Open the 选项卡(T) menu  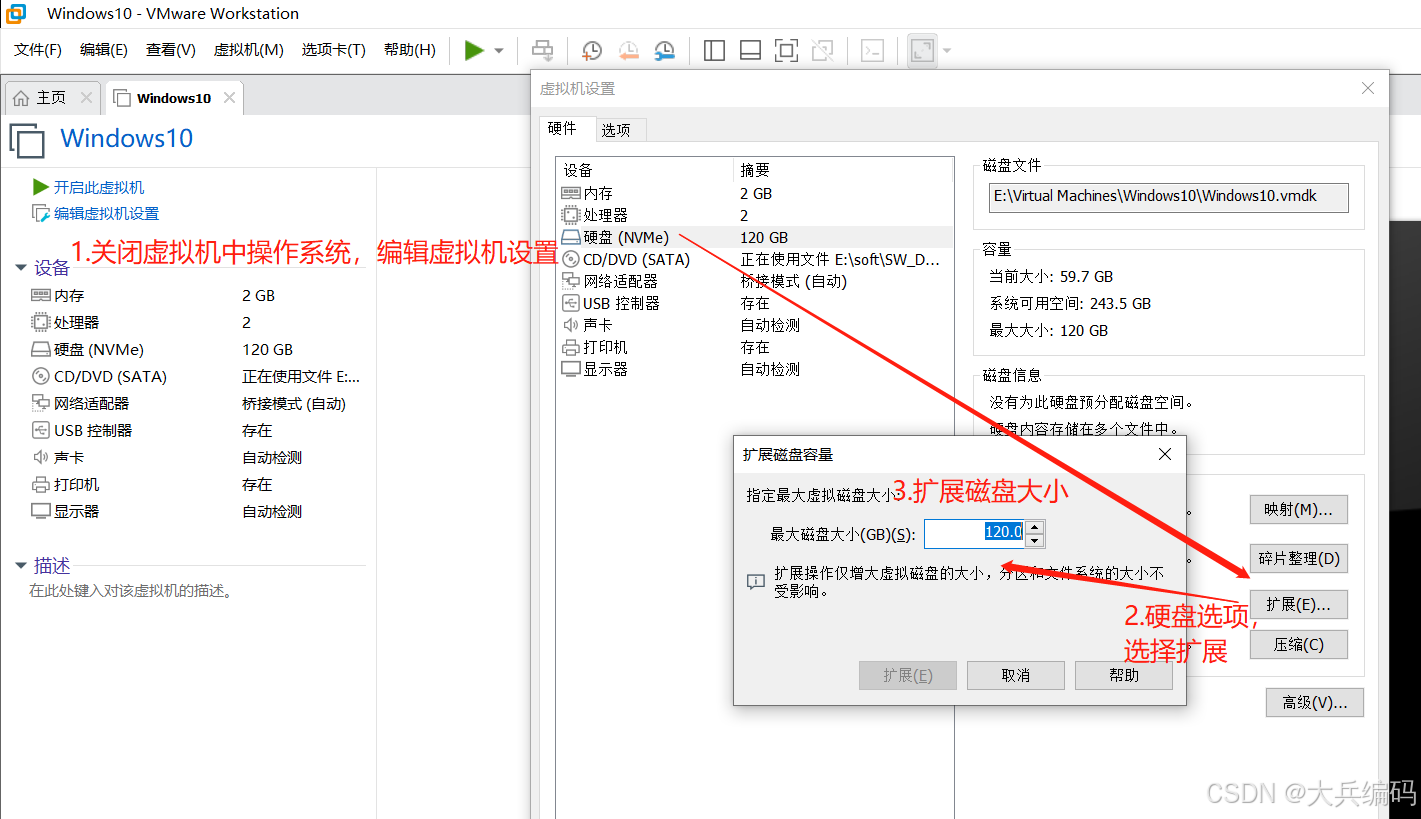click(x=334, y=50)
